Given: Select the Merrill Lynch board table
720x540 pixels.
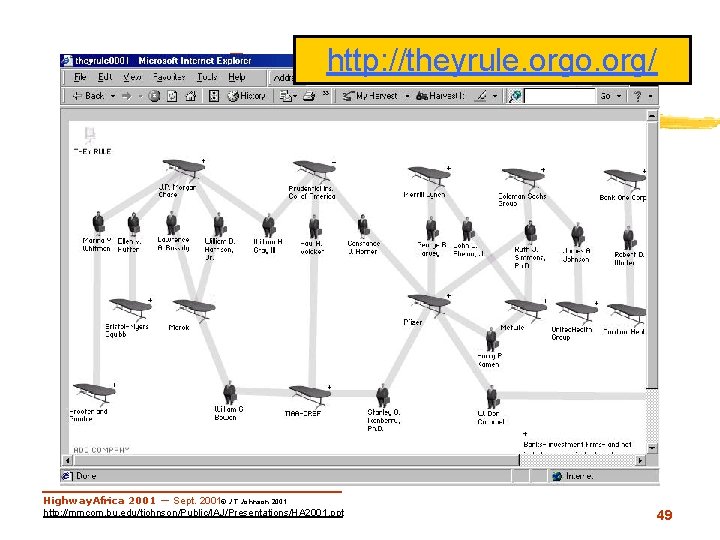Looking at the screenshot, I should (429, 176).
